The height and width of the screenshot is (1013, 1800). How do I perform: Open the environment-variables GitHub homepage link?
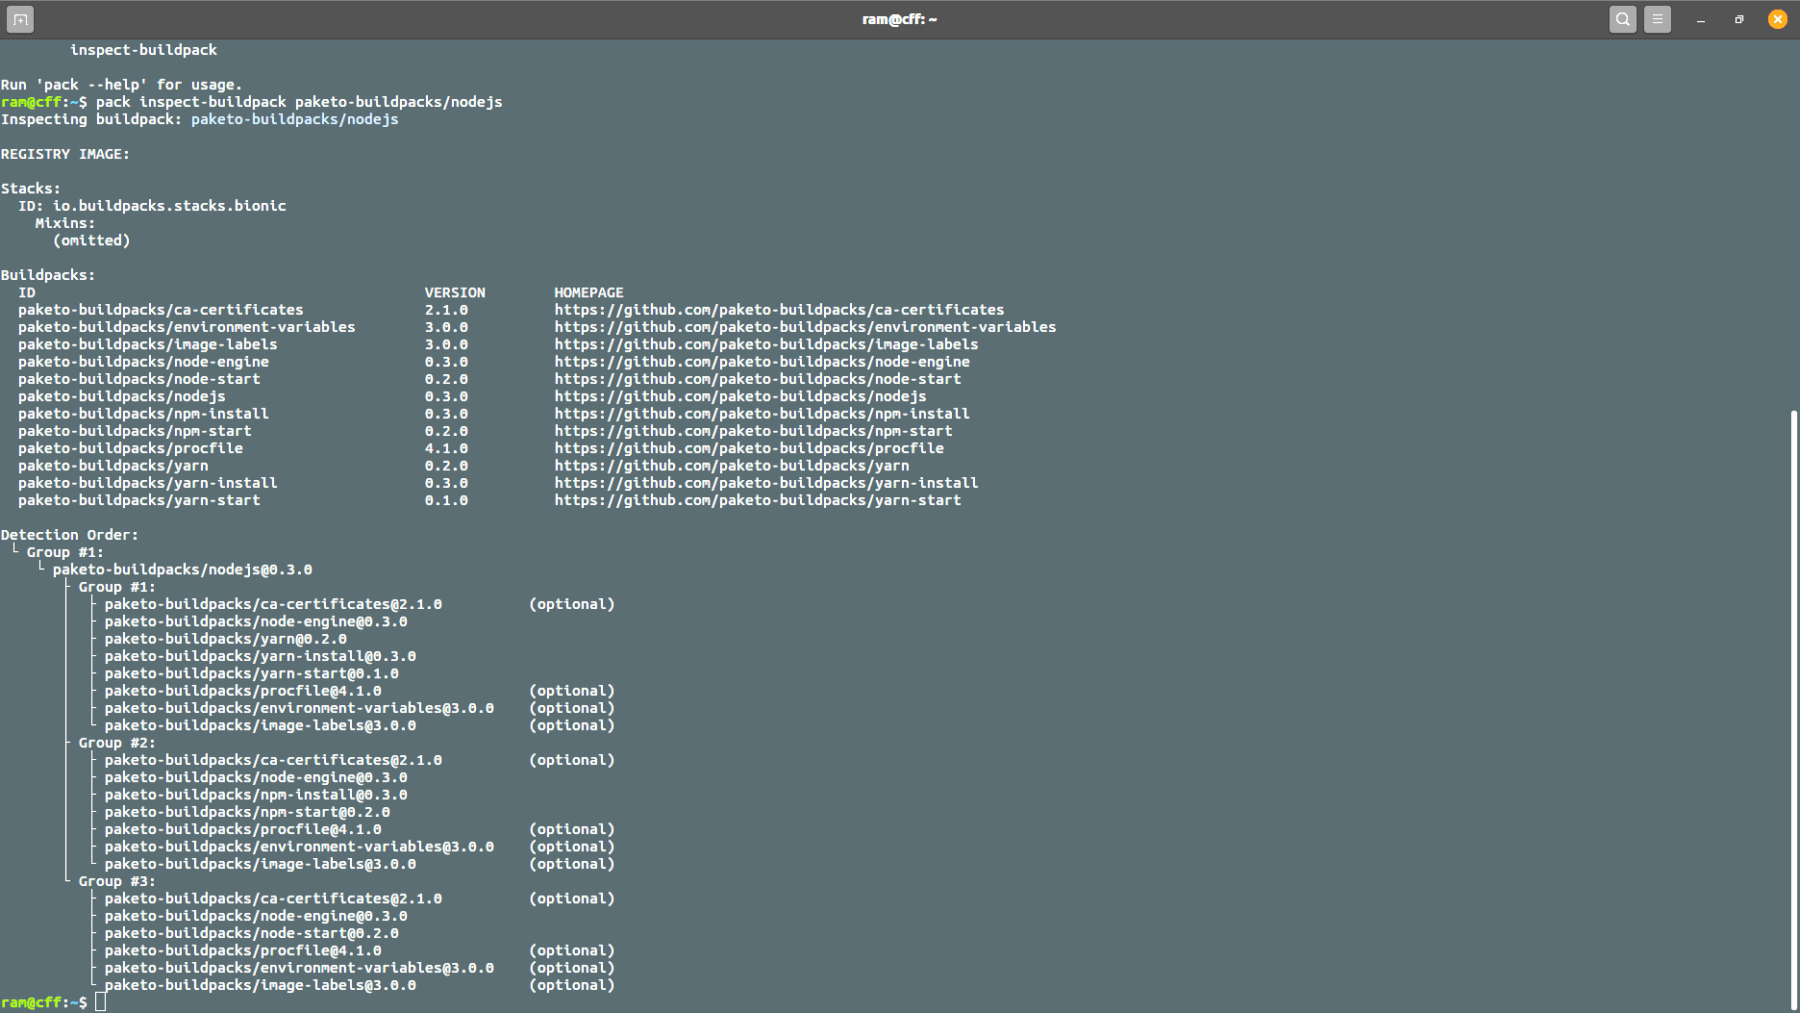click(x=805, y=327)
